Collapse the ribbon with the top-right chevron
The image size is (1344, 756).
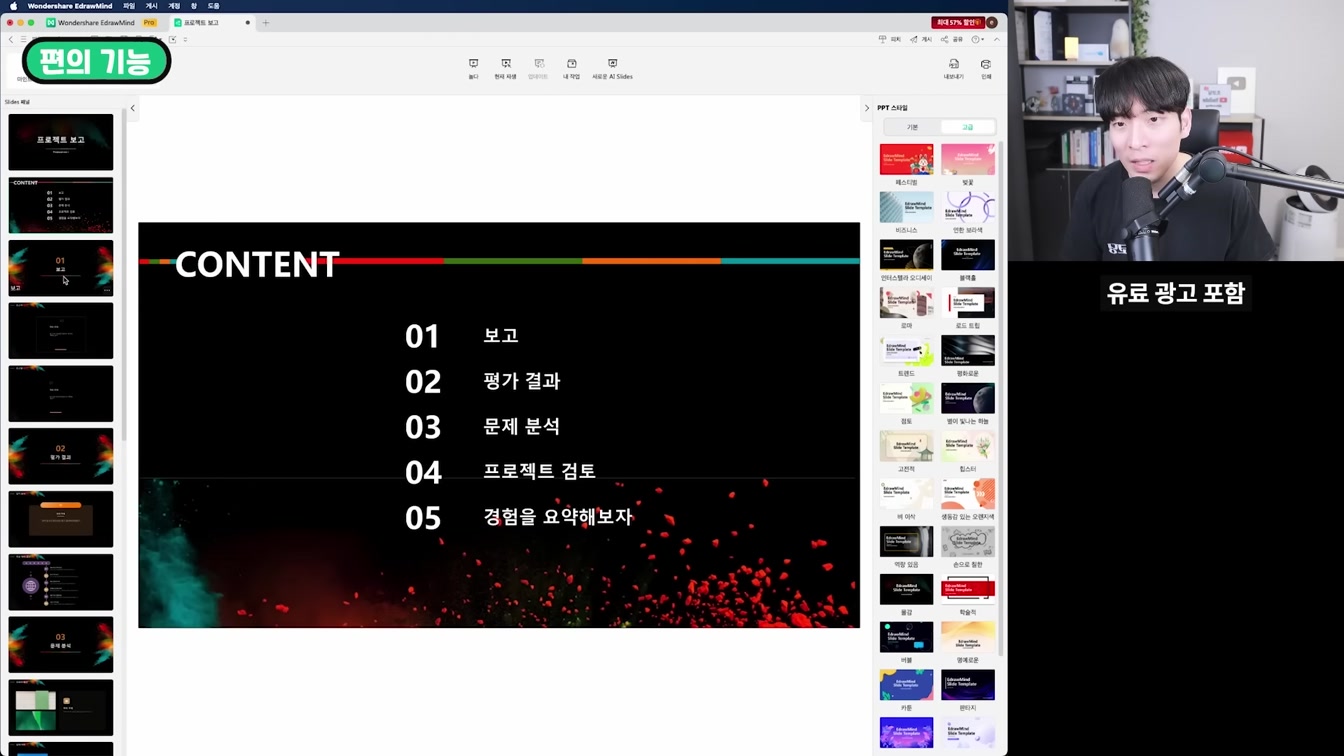click(996, 39)
